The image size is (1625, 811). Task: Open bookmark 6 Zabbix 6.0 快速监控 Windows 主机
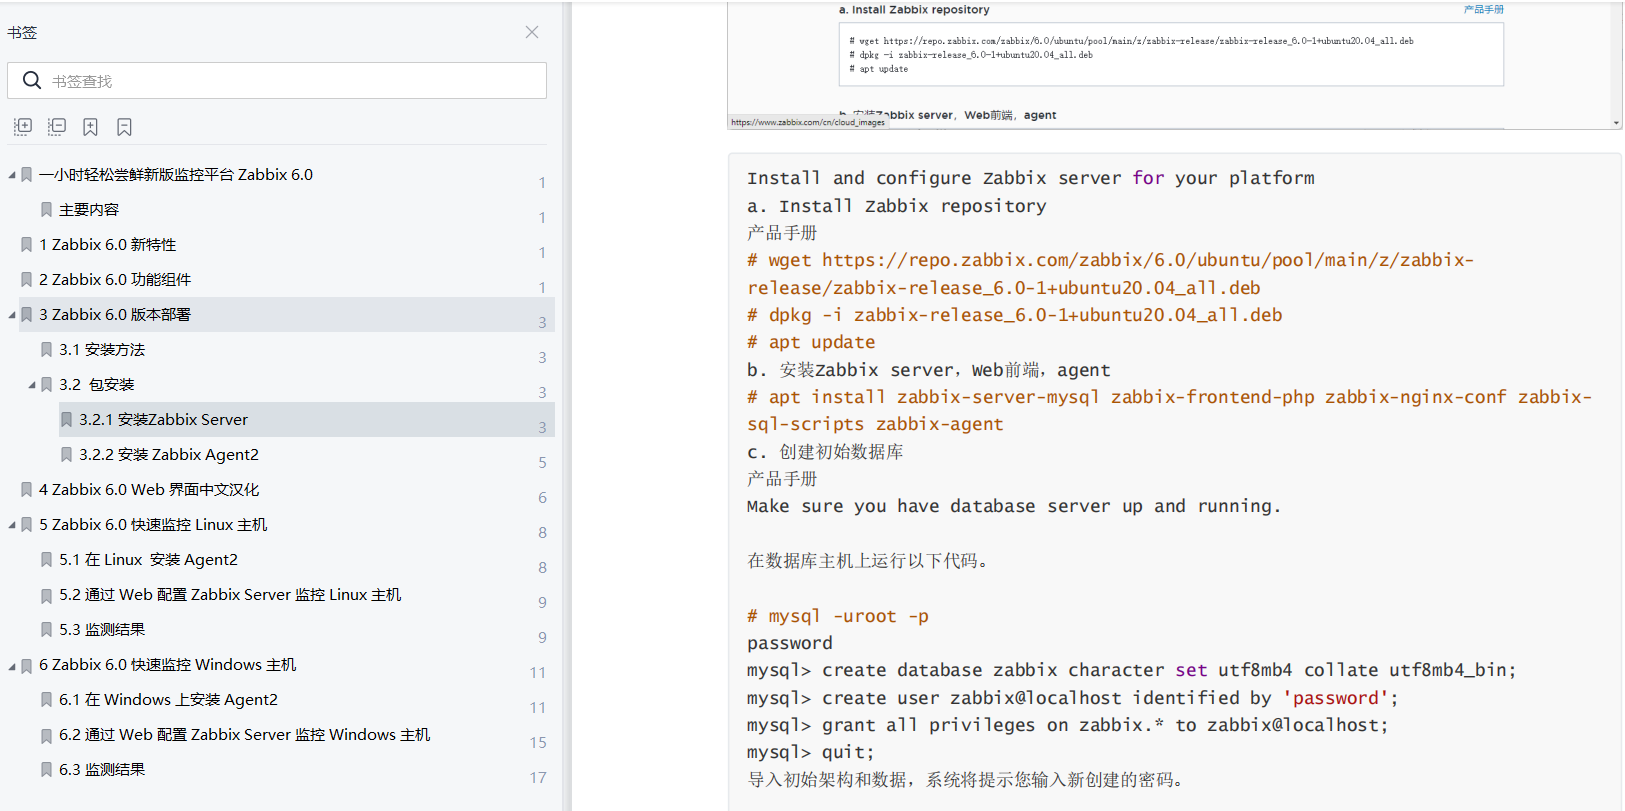point(168,664)
